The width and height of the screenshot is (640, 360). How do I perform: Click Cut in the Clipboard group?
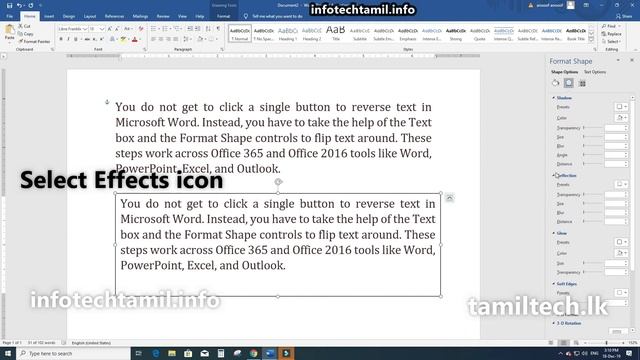[24, 26]
